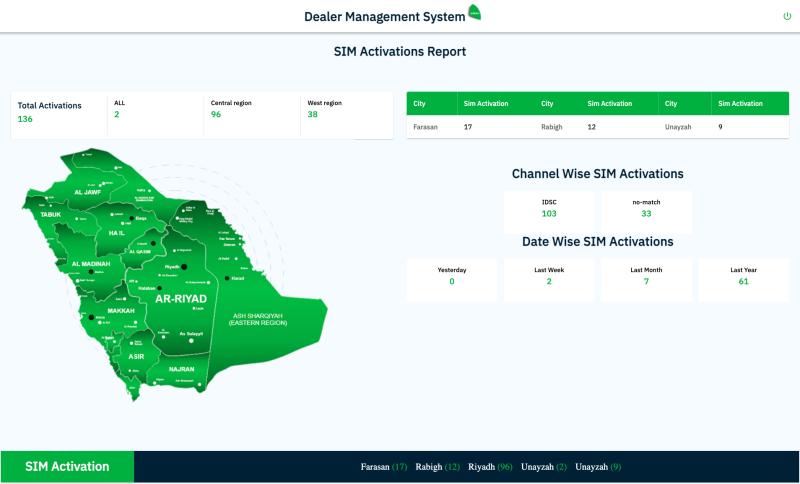Select the Last Week date card
The width and height of the screenshot is (800, 484).
click(548, 276)
